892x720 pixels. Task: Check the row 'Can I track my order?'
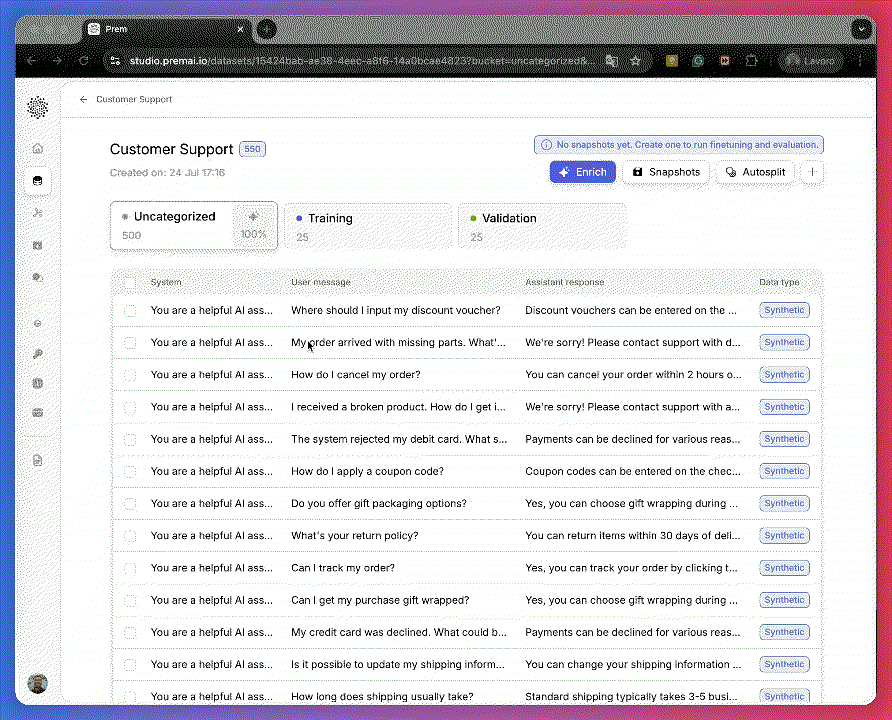pos(130,568)
